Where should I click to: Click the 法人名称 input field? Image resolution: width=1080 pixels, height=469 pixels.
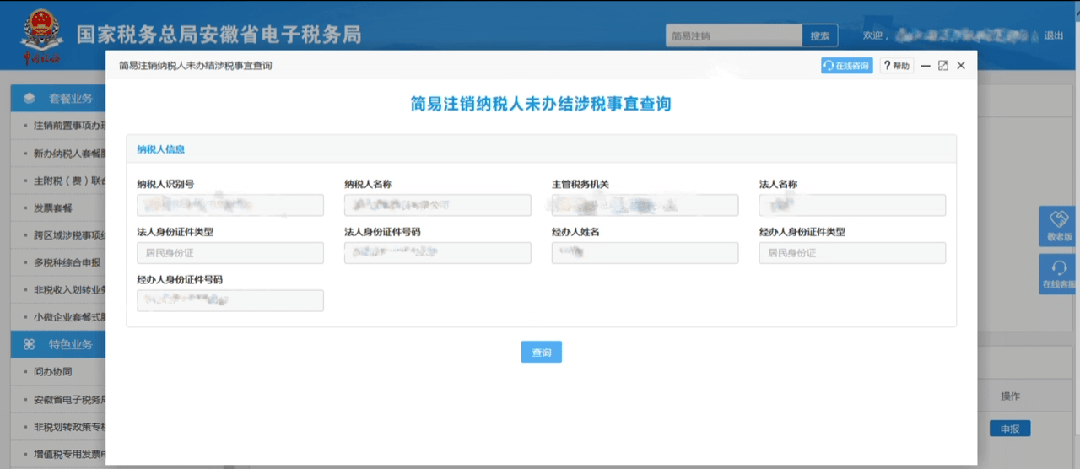[x=852, y=205]
